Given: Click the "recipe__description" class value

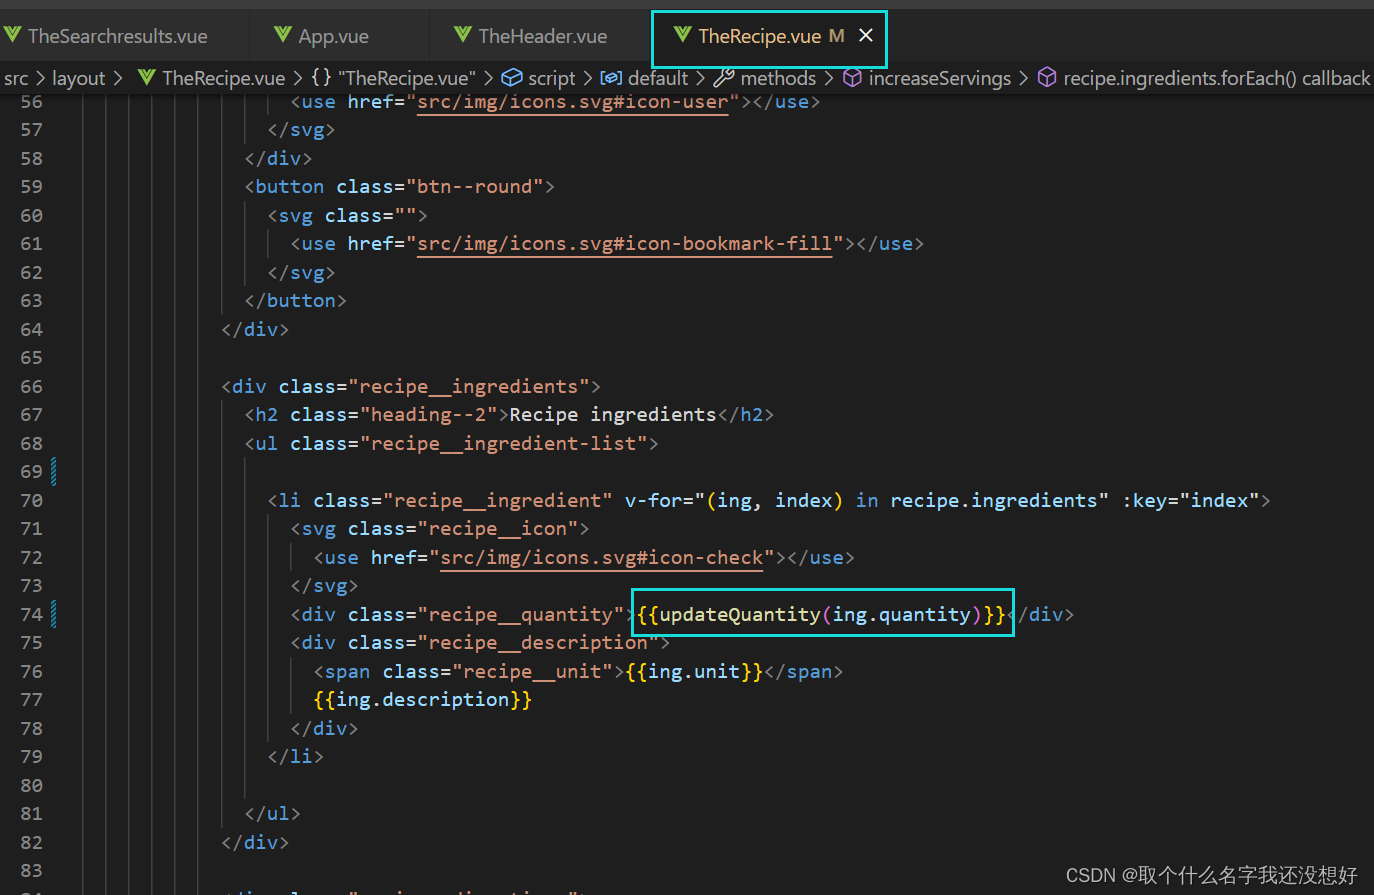Looking at the screenshot, I should (x=537, y=642).
